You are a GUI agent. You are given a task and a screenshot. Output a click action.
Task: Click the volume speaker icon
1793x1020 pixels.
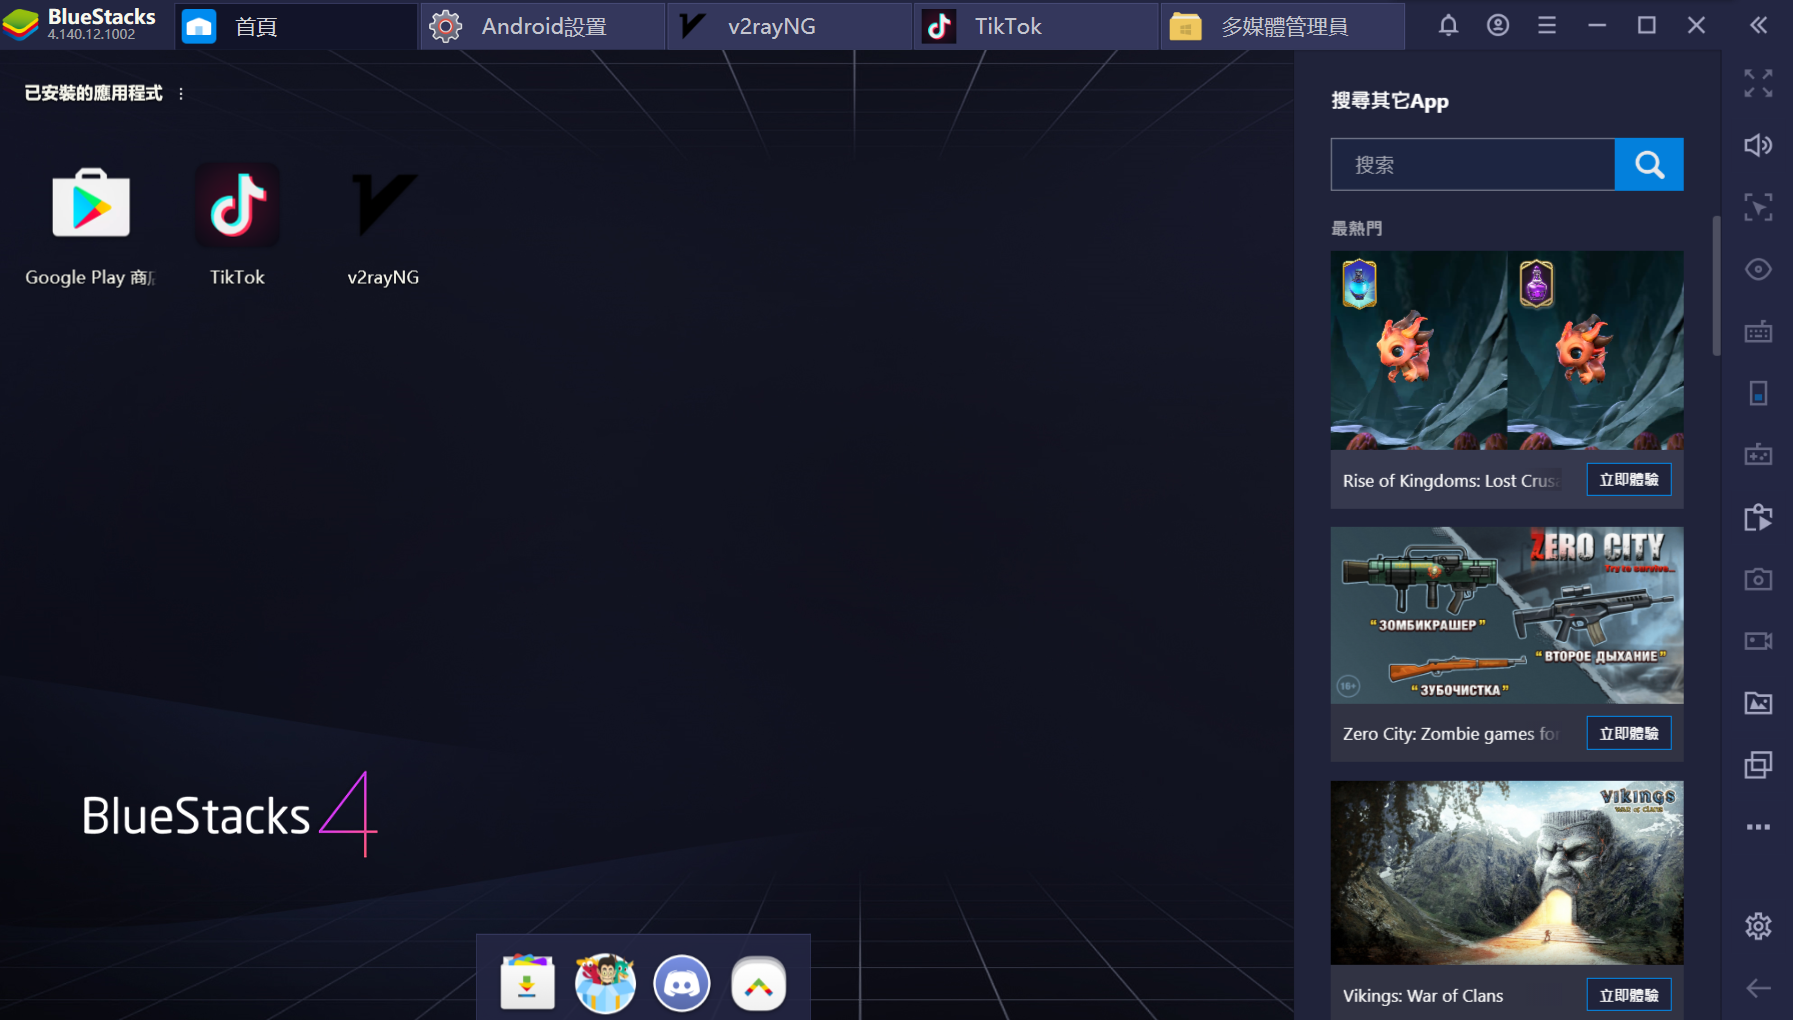coord(1758,145)
